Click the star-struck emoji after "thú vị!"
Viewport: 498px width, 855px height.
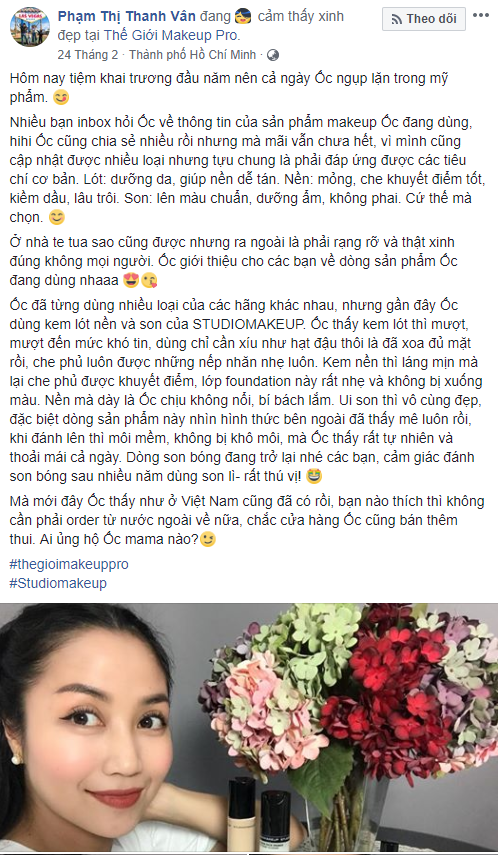(314, 477)
